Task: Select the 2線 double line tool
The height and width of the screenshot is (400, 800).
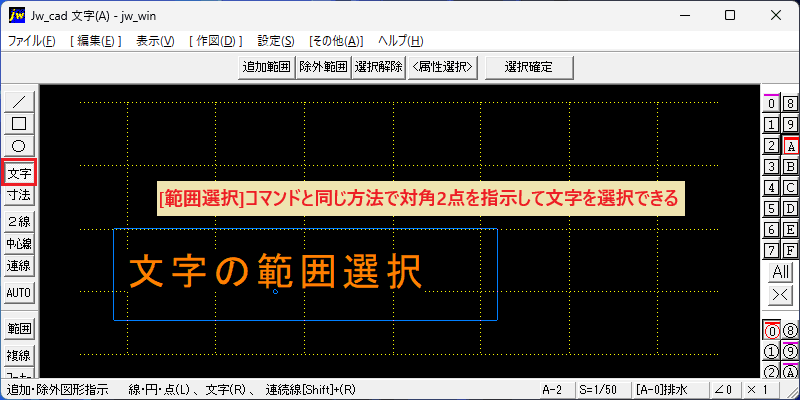Action: point(19,222)
